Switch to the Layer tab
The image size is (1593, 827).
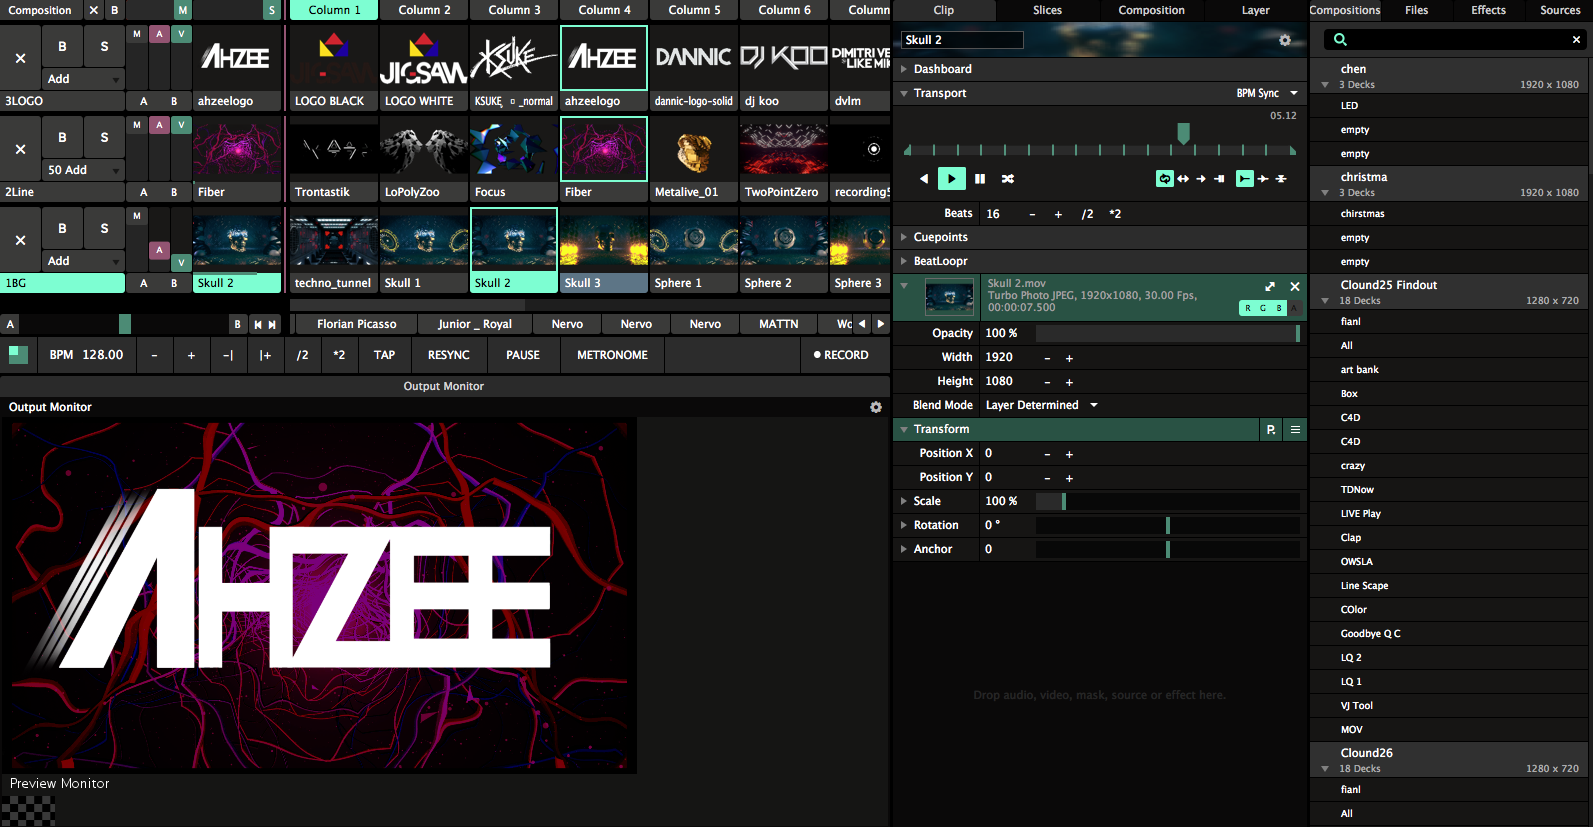click(1255, 10)
